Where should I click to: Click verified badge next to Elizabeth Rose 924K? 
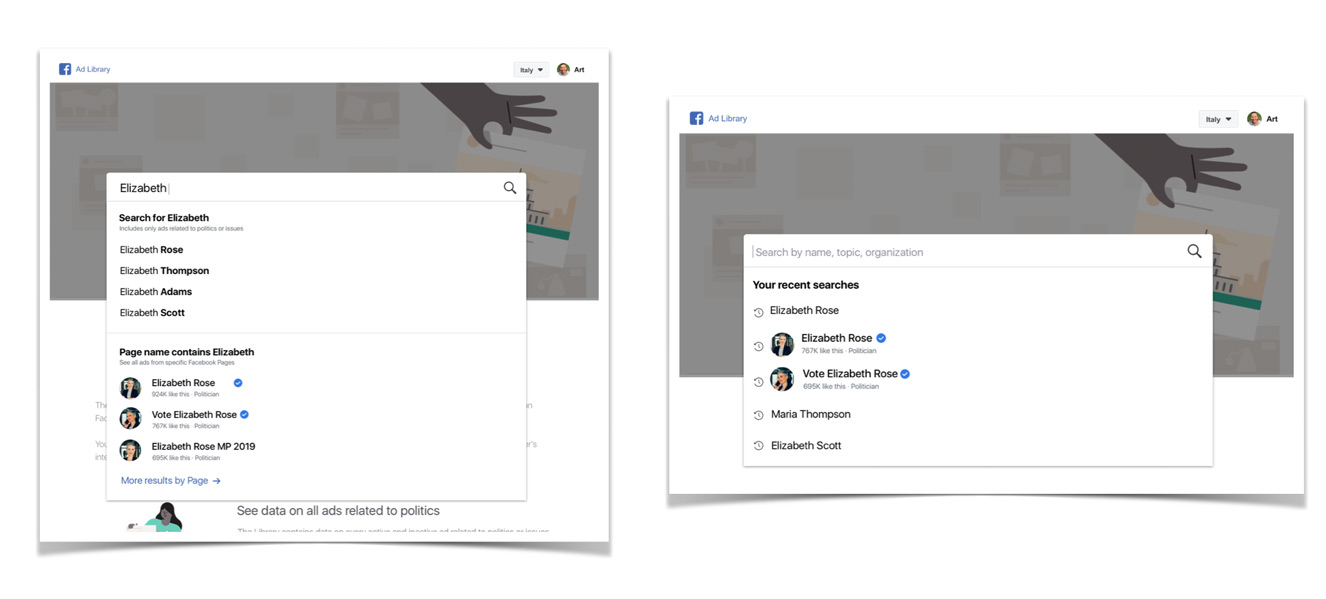click(238, 383)
